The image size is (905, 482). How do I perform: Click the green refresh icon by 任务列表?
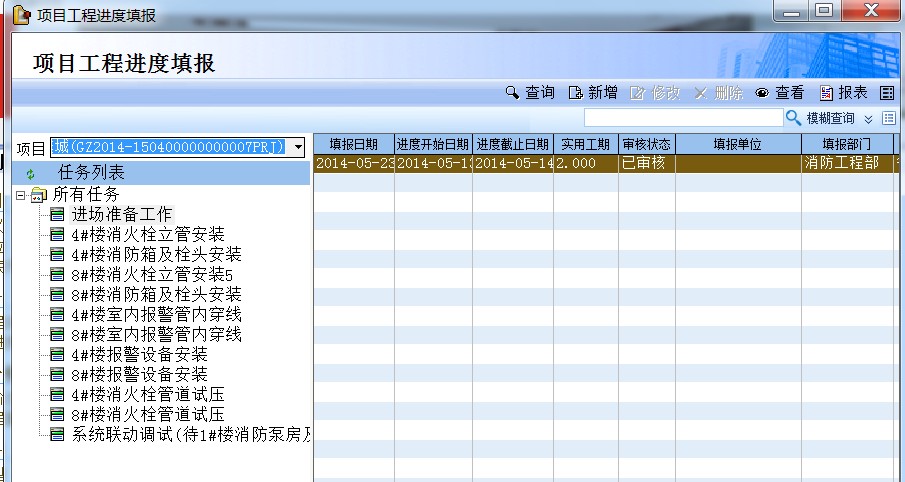tap(30, 174)
